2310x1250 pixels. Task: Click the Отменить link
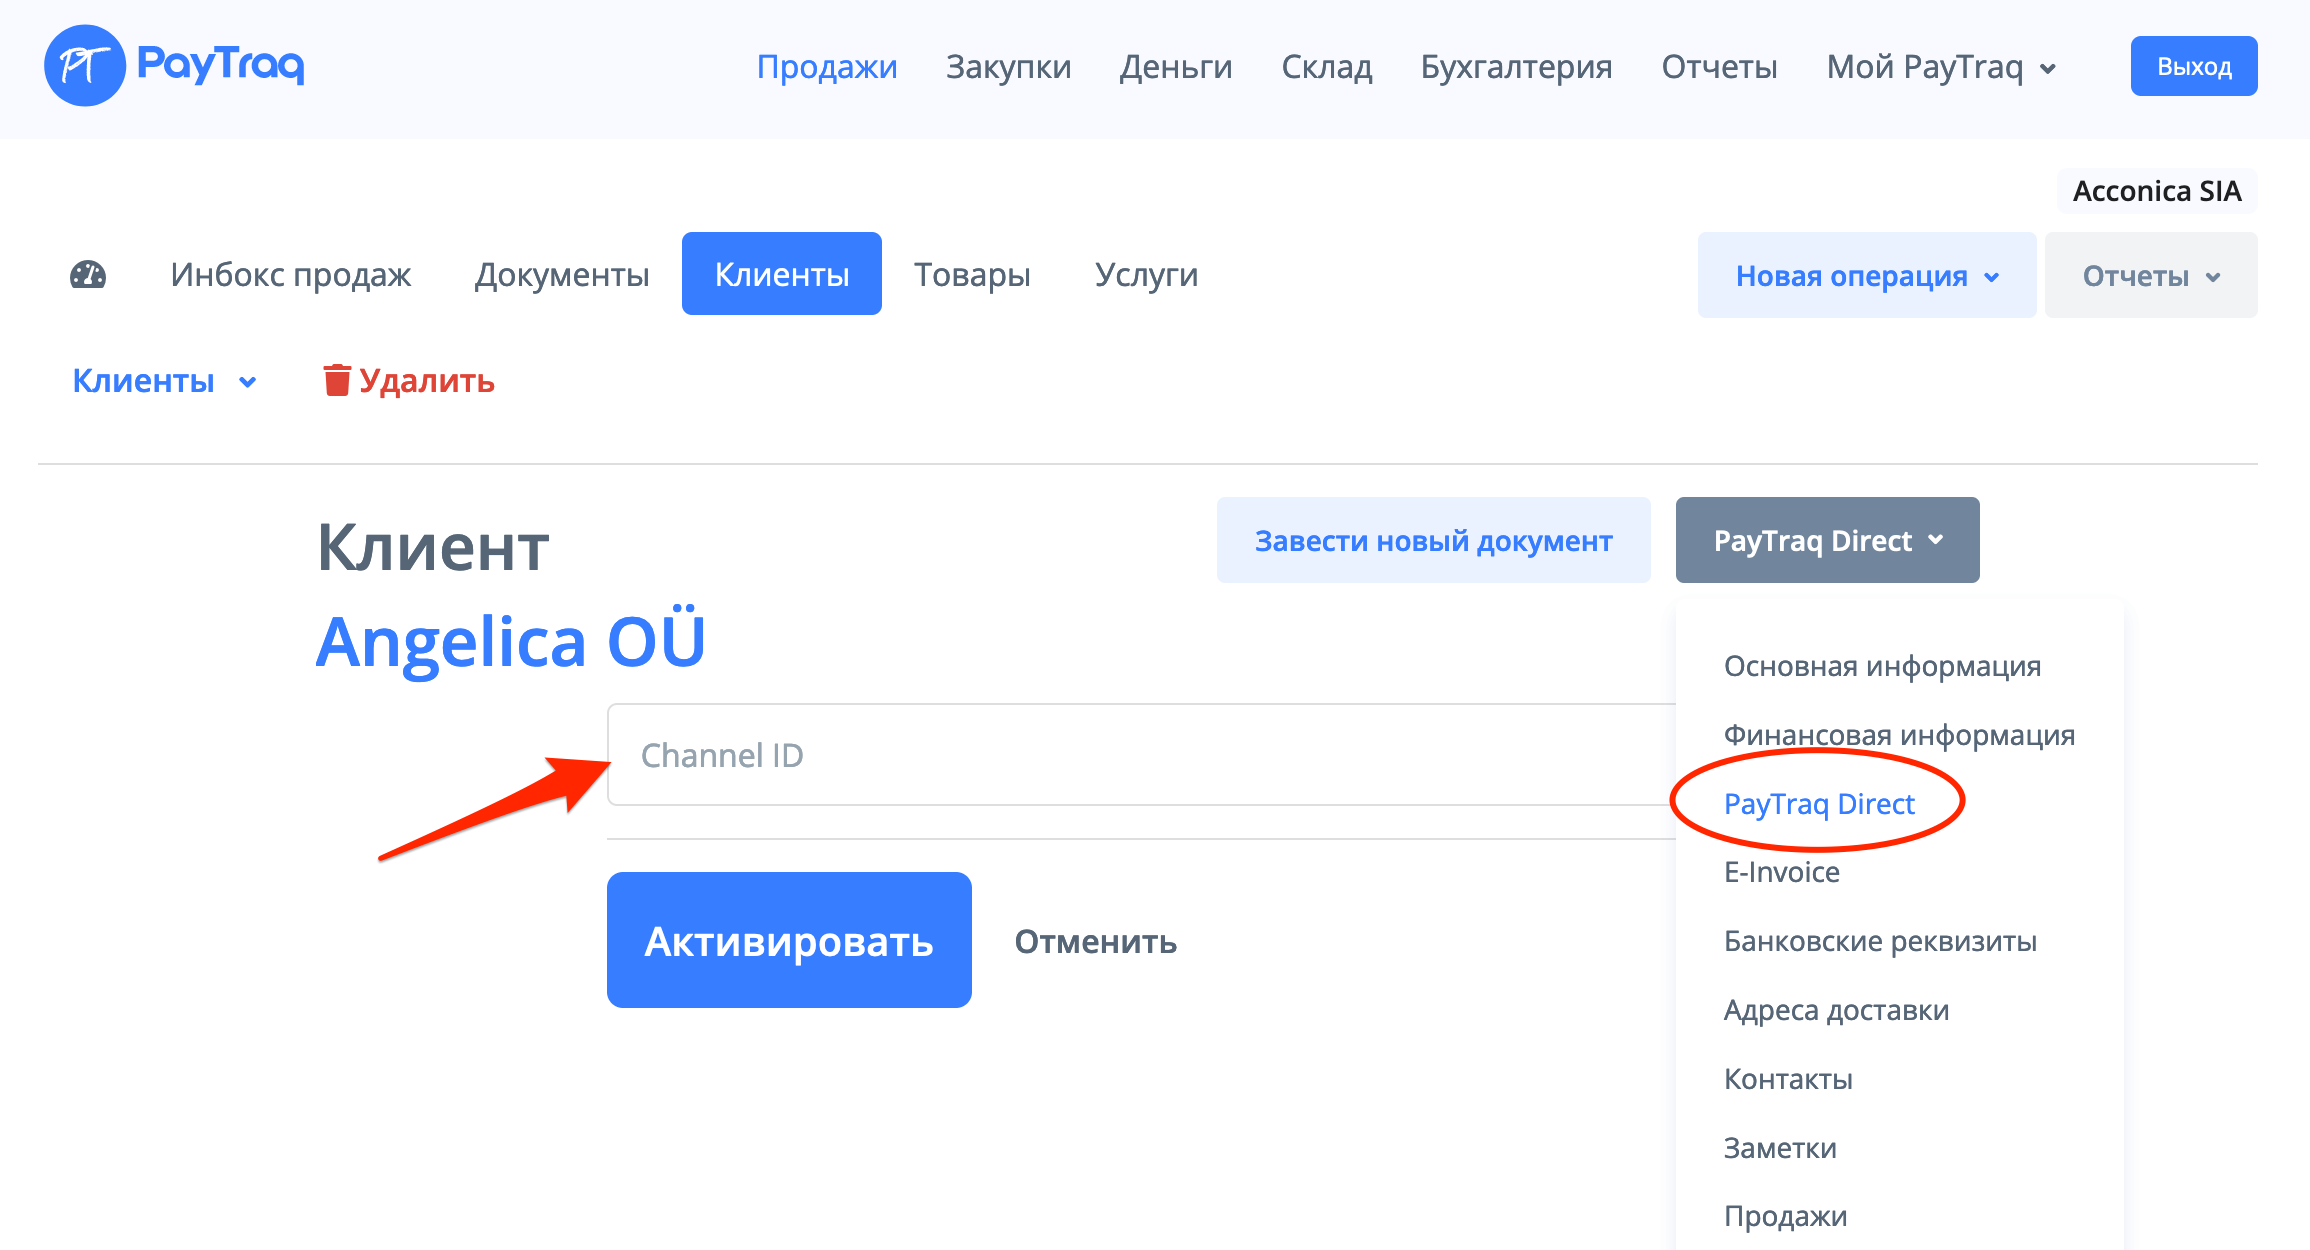point(1095,941)
